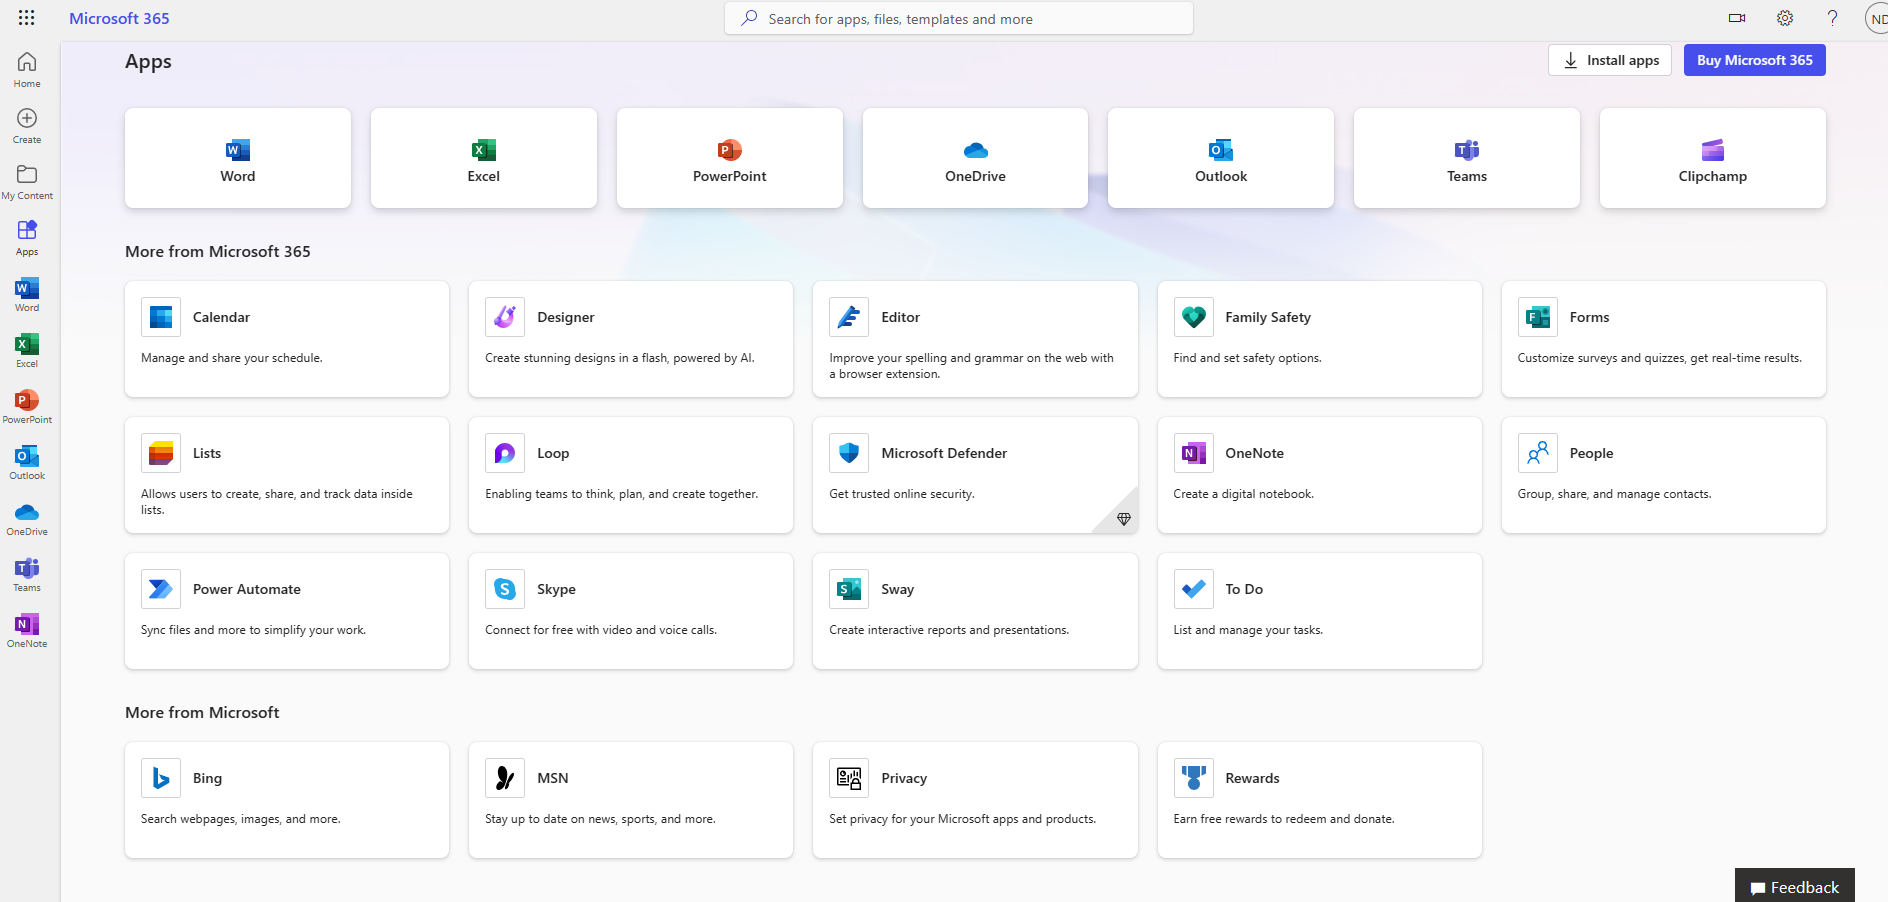1888x902 pixels.
Task: Click the Editor app icon
Action: tap(849, 317)
